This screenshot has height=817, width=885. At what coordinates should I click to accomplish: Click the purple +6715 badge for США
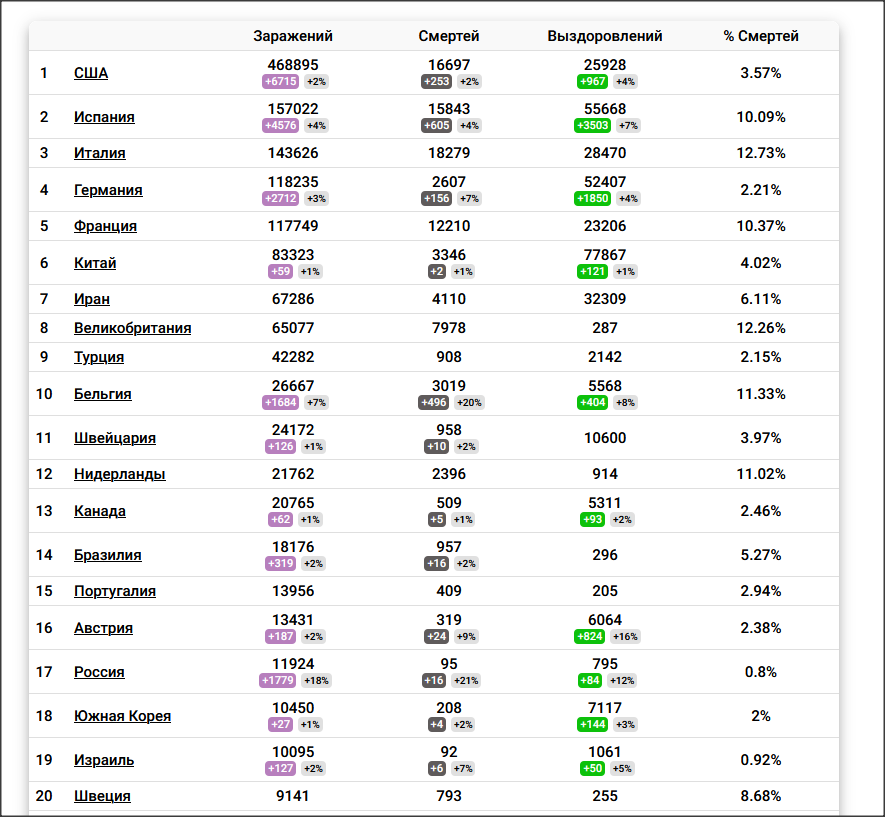(281, 81)
